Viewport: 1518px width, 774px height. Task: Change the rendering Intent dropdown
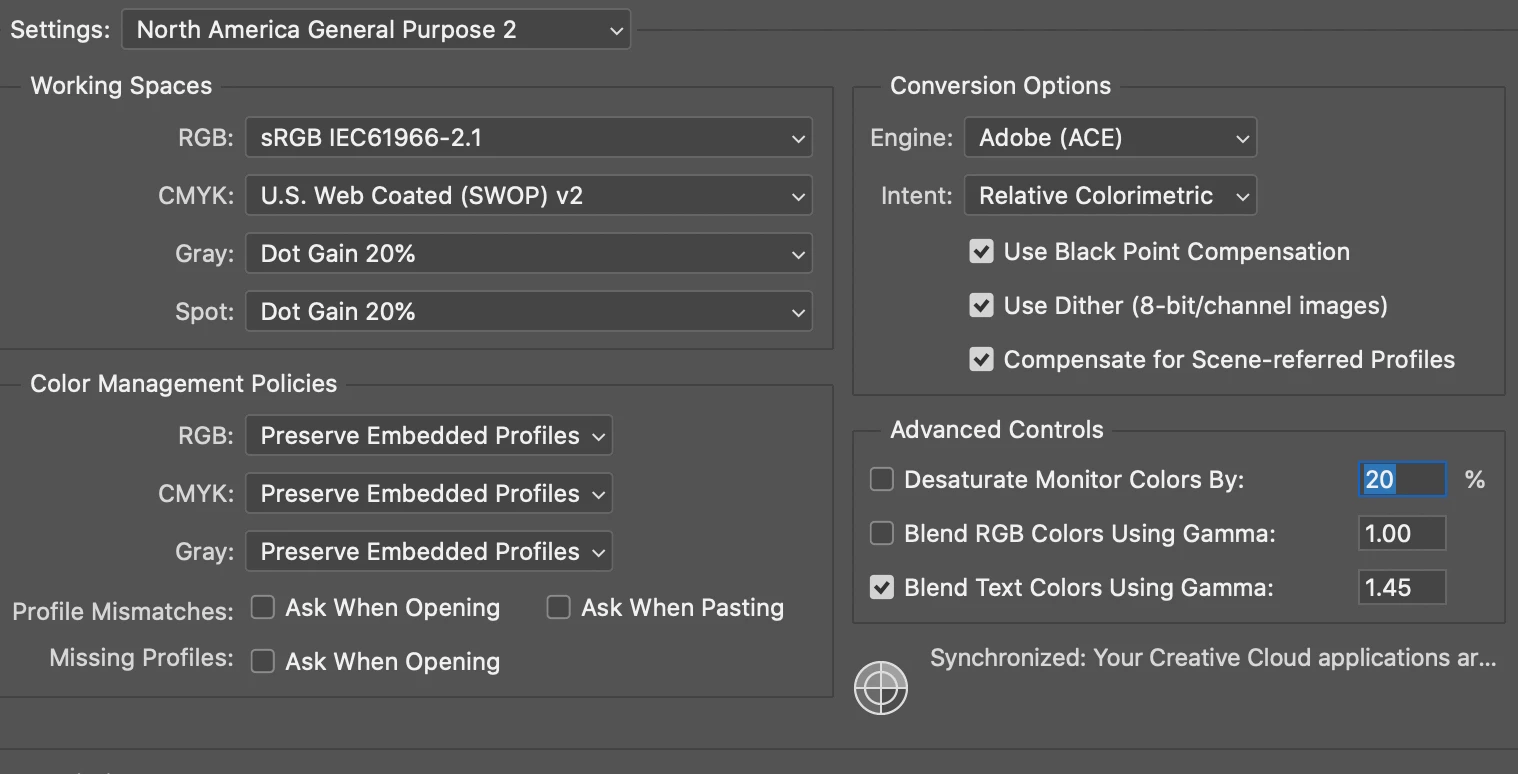coord(1109,196)
